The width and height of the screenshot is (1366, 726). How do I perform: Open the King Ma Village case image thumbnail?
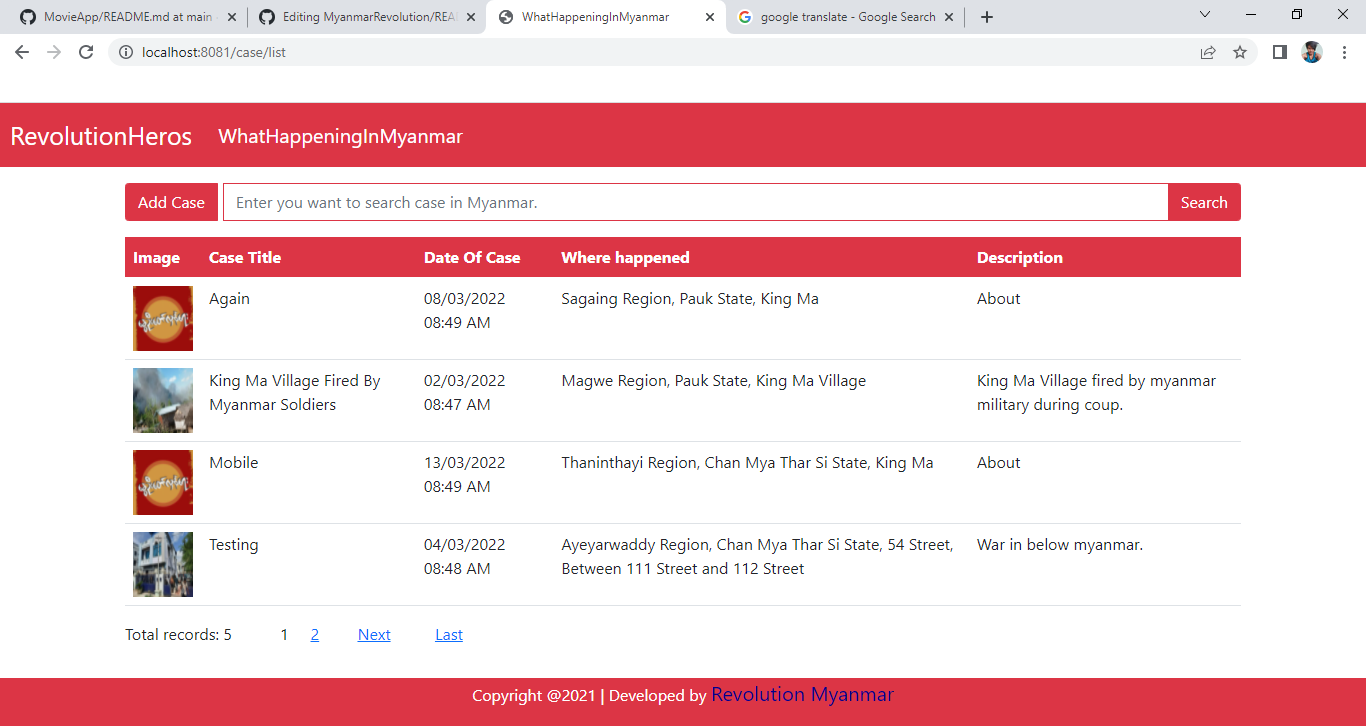pyautogui.click(x=162, y=400)
